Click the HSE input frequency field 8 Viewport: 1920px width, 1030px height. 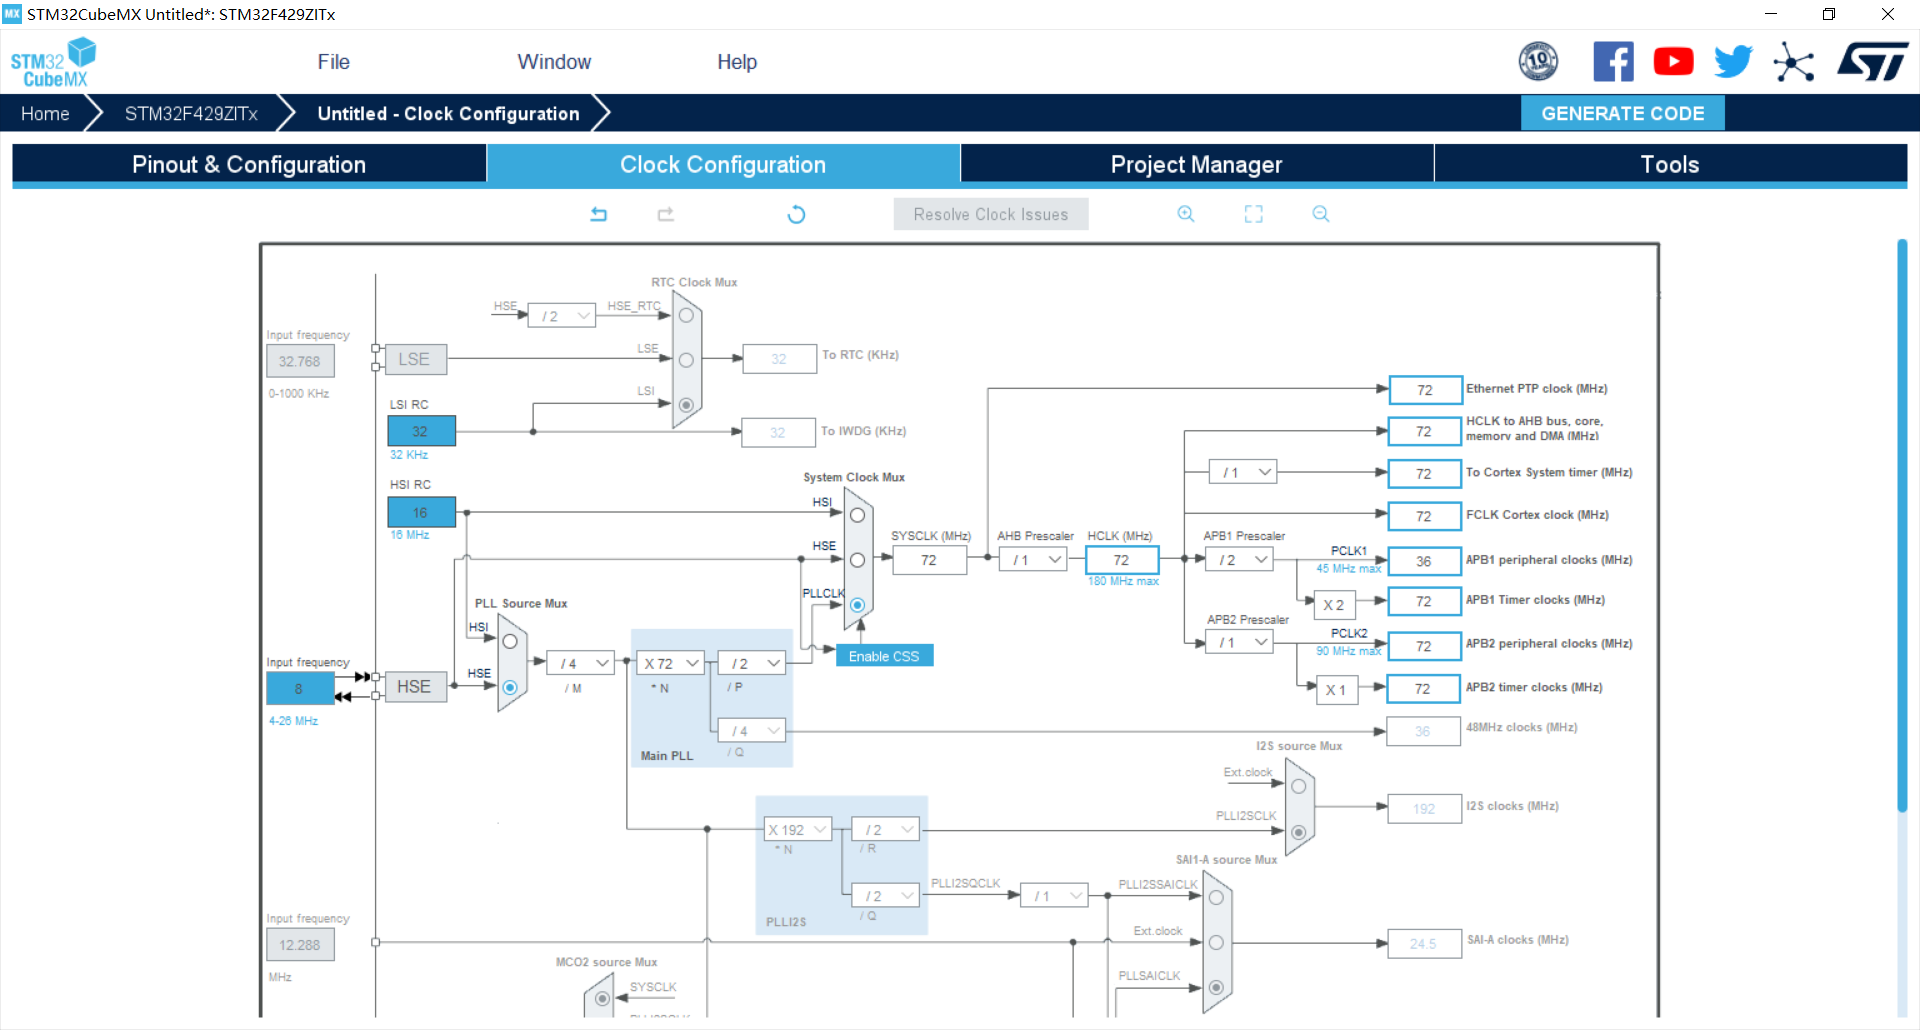[x=300, y=688]
